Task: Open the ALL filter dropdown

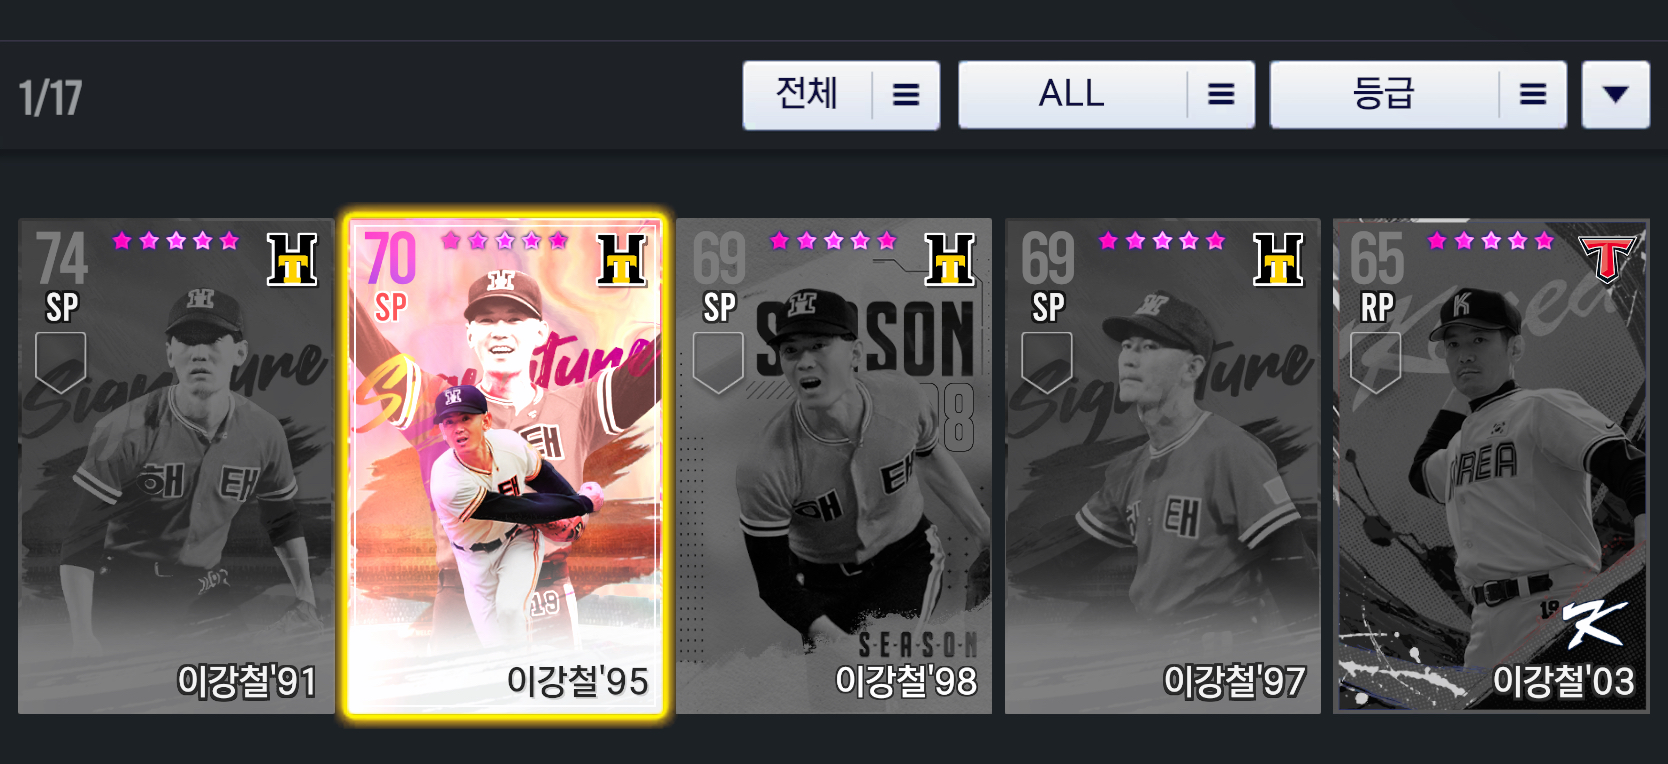Action: (x=1106, y=95)
